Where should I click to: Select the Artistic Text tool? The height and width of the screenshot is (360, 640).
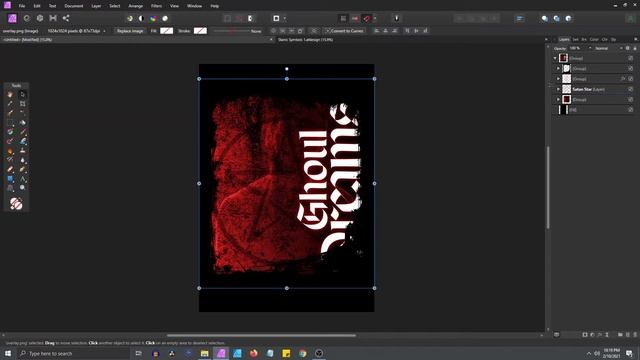tap(22, 179)
